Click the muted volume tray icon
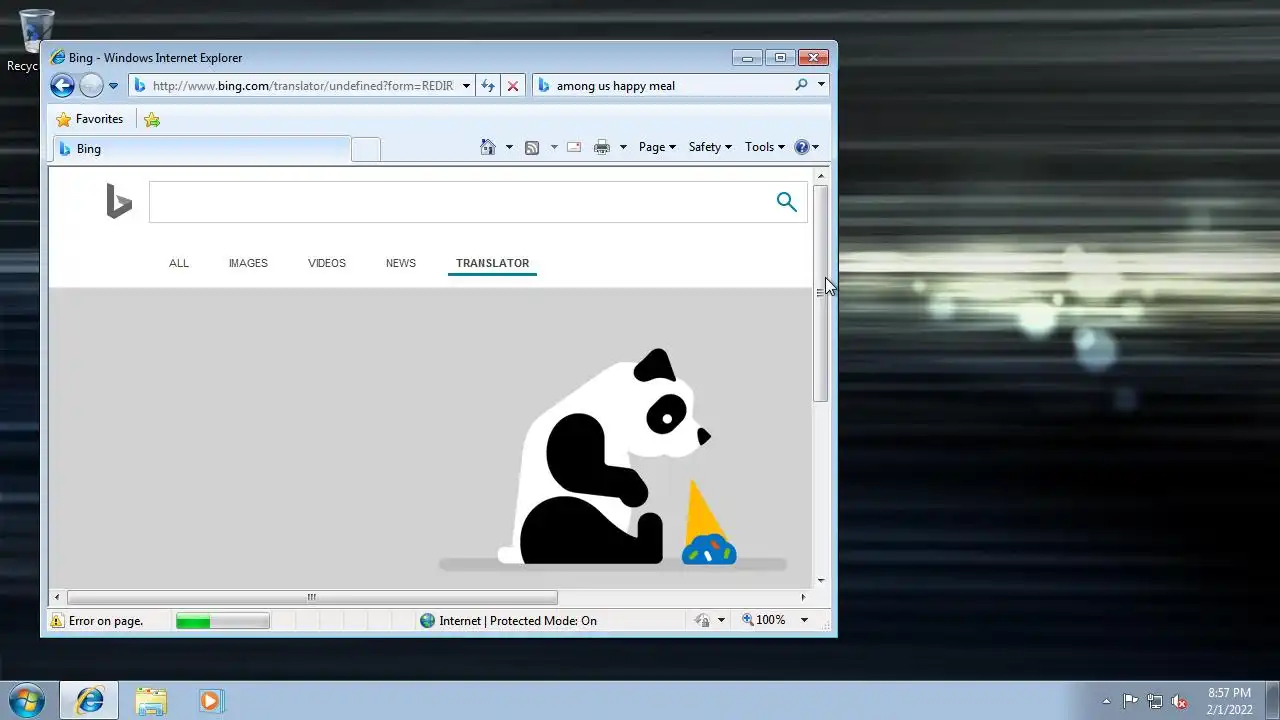1280x720 pixels. pos(1179,701)
